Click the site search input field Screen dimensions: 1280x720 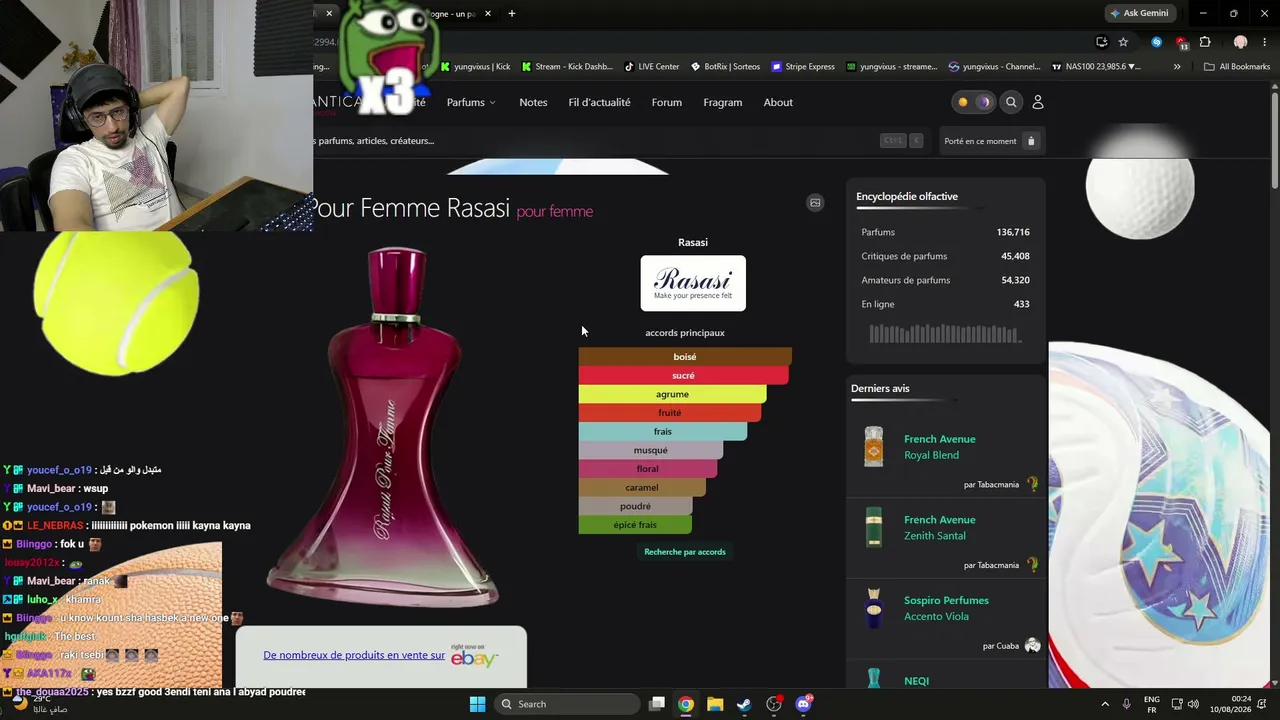coord(620,141)
